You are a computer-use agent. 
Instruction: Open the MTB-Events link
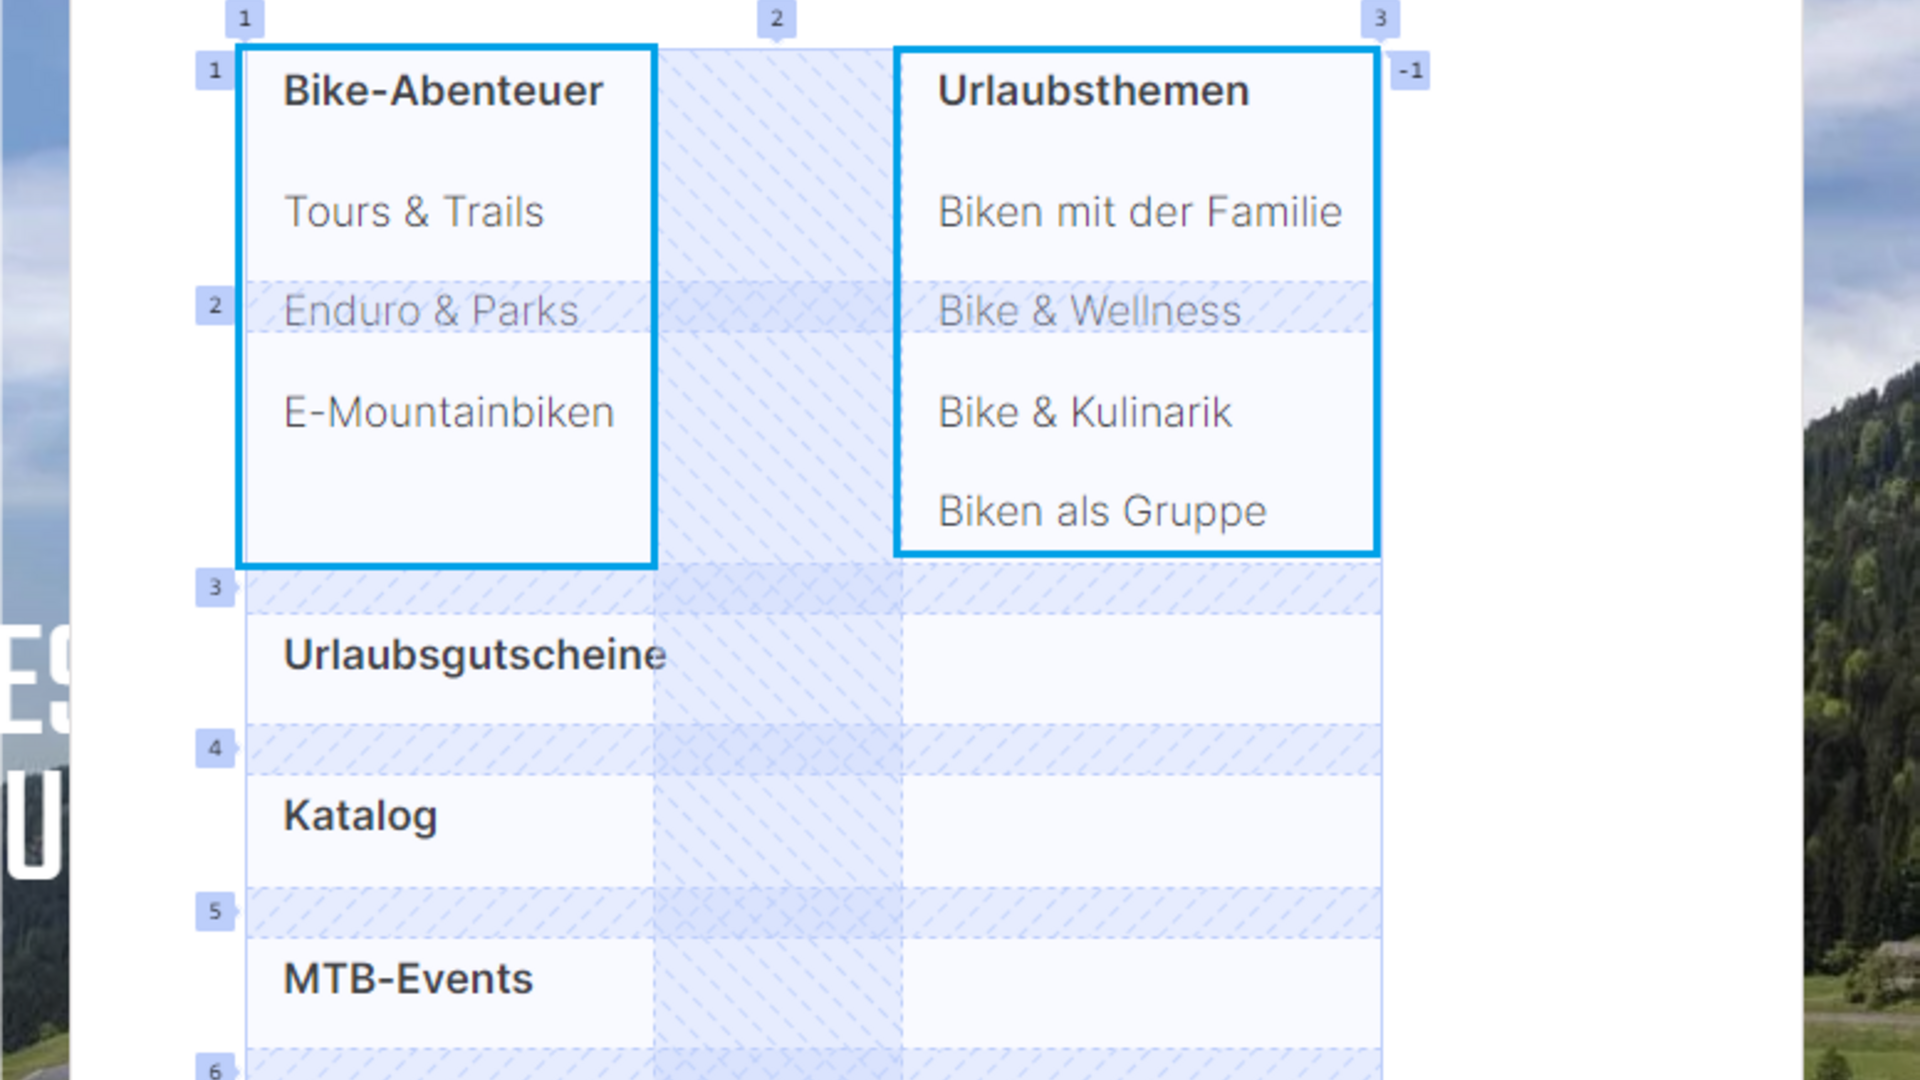pos(408,979)
